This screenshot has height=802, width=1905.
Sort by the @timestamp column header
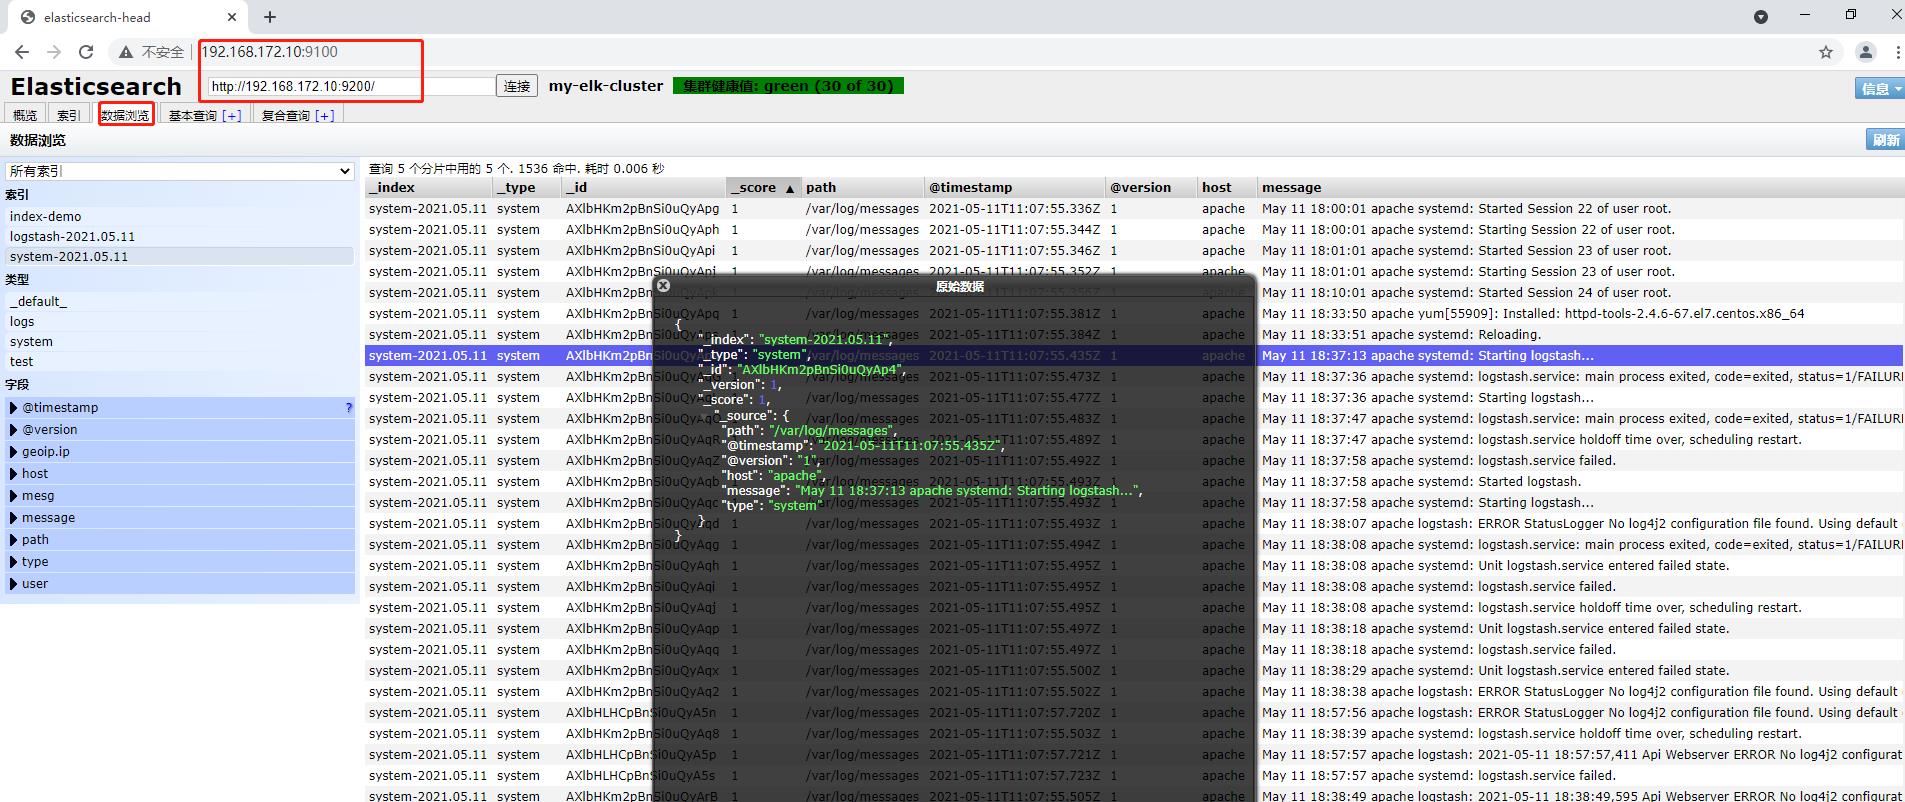tap(1015, 187)
